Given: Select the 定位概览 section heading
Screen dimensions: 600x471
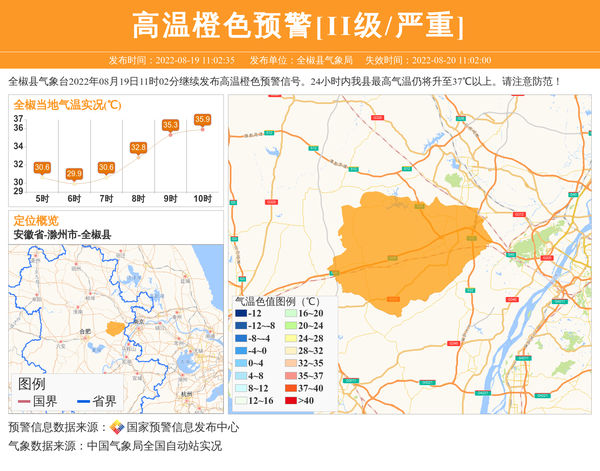Looking at the screenshot, I should [36, 220].
